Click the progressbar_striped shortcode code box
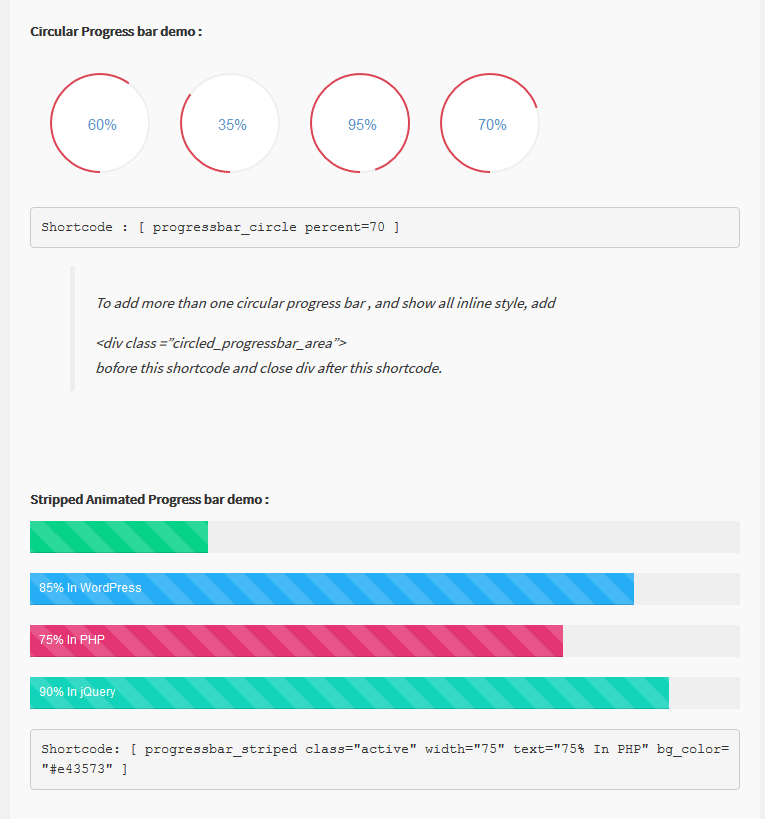This screenshot has height=819, width=765. 385,759
